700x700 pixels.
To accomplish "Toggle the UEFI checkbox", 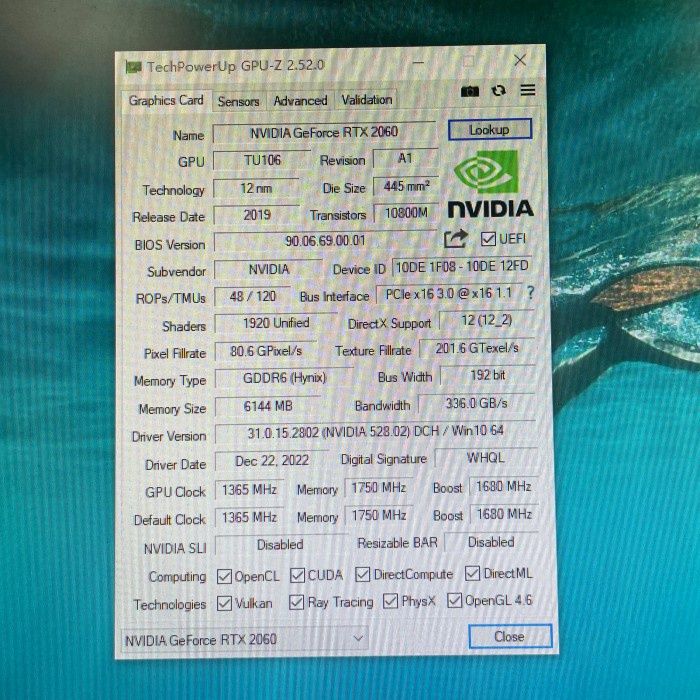I will [x=488, y=239].
